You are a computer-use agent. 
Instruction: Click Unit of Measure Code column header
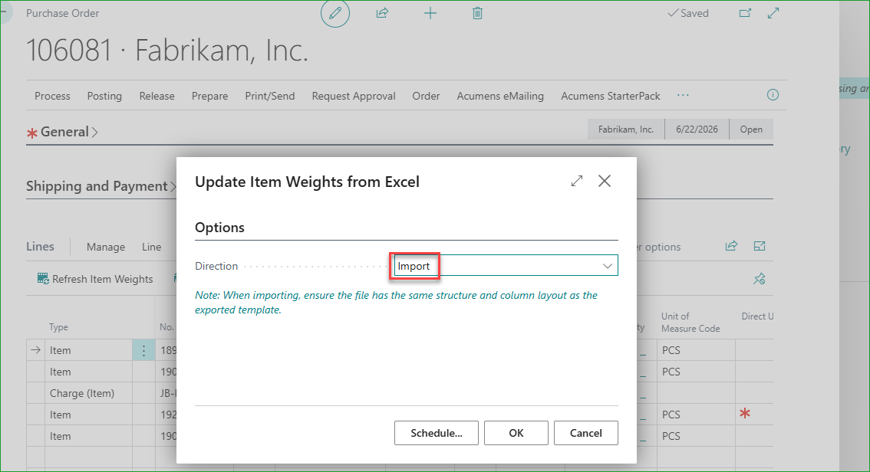click(x=690, y=322)
